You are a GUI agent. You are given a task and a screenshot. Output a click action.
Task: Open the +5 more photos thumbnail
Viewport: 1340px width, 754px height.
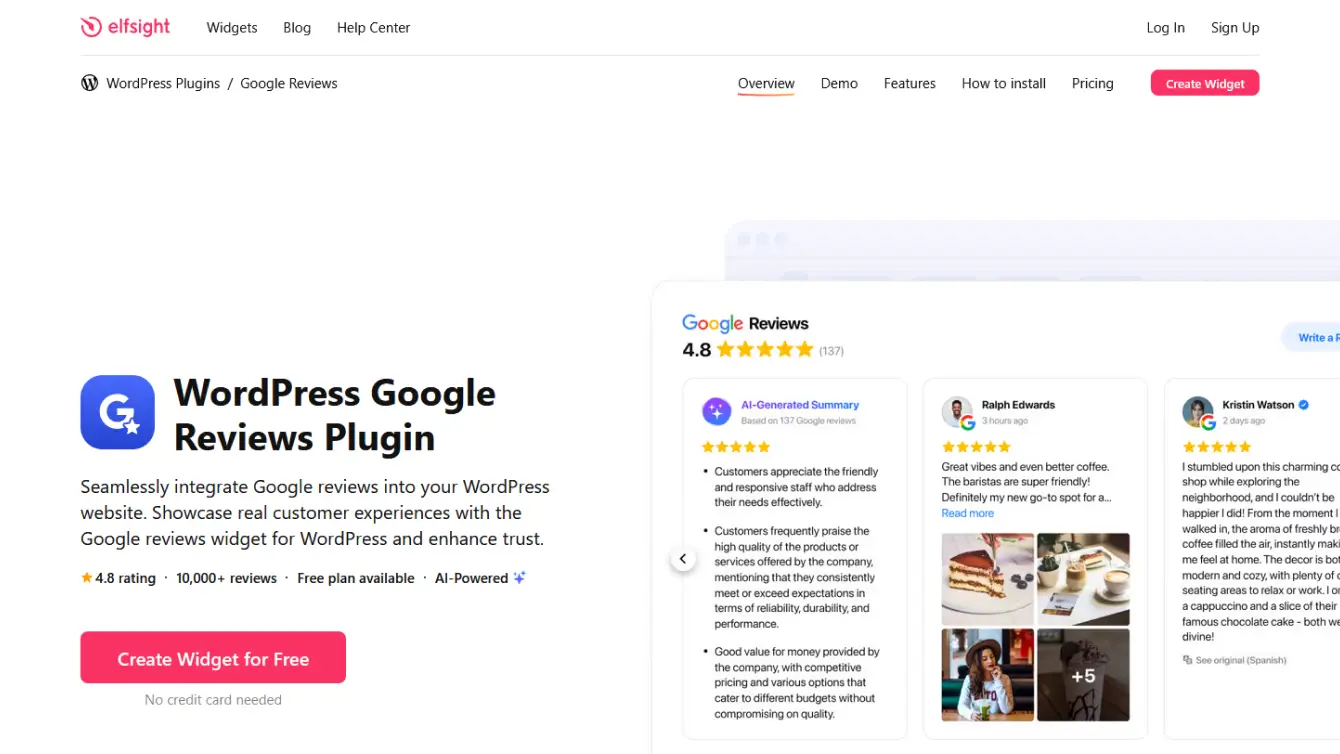[x=1083, y=675]
